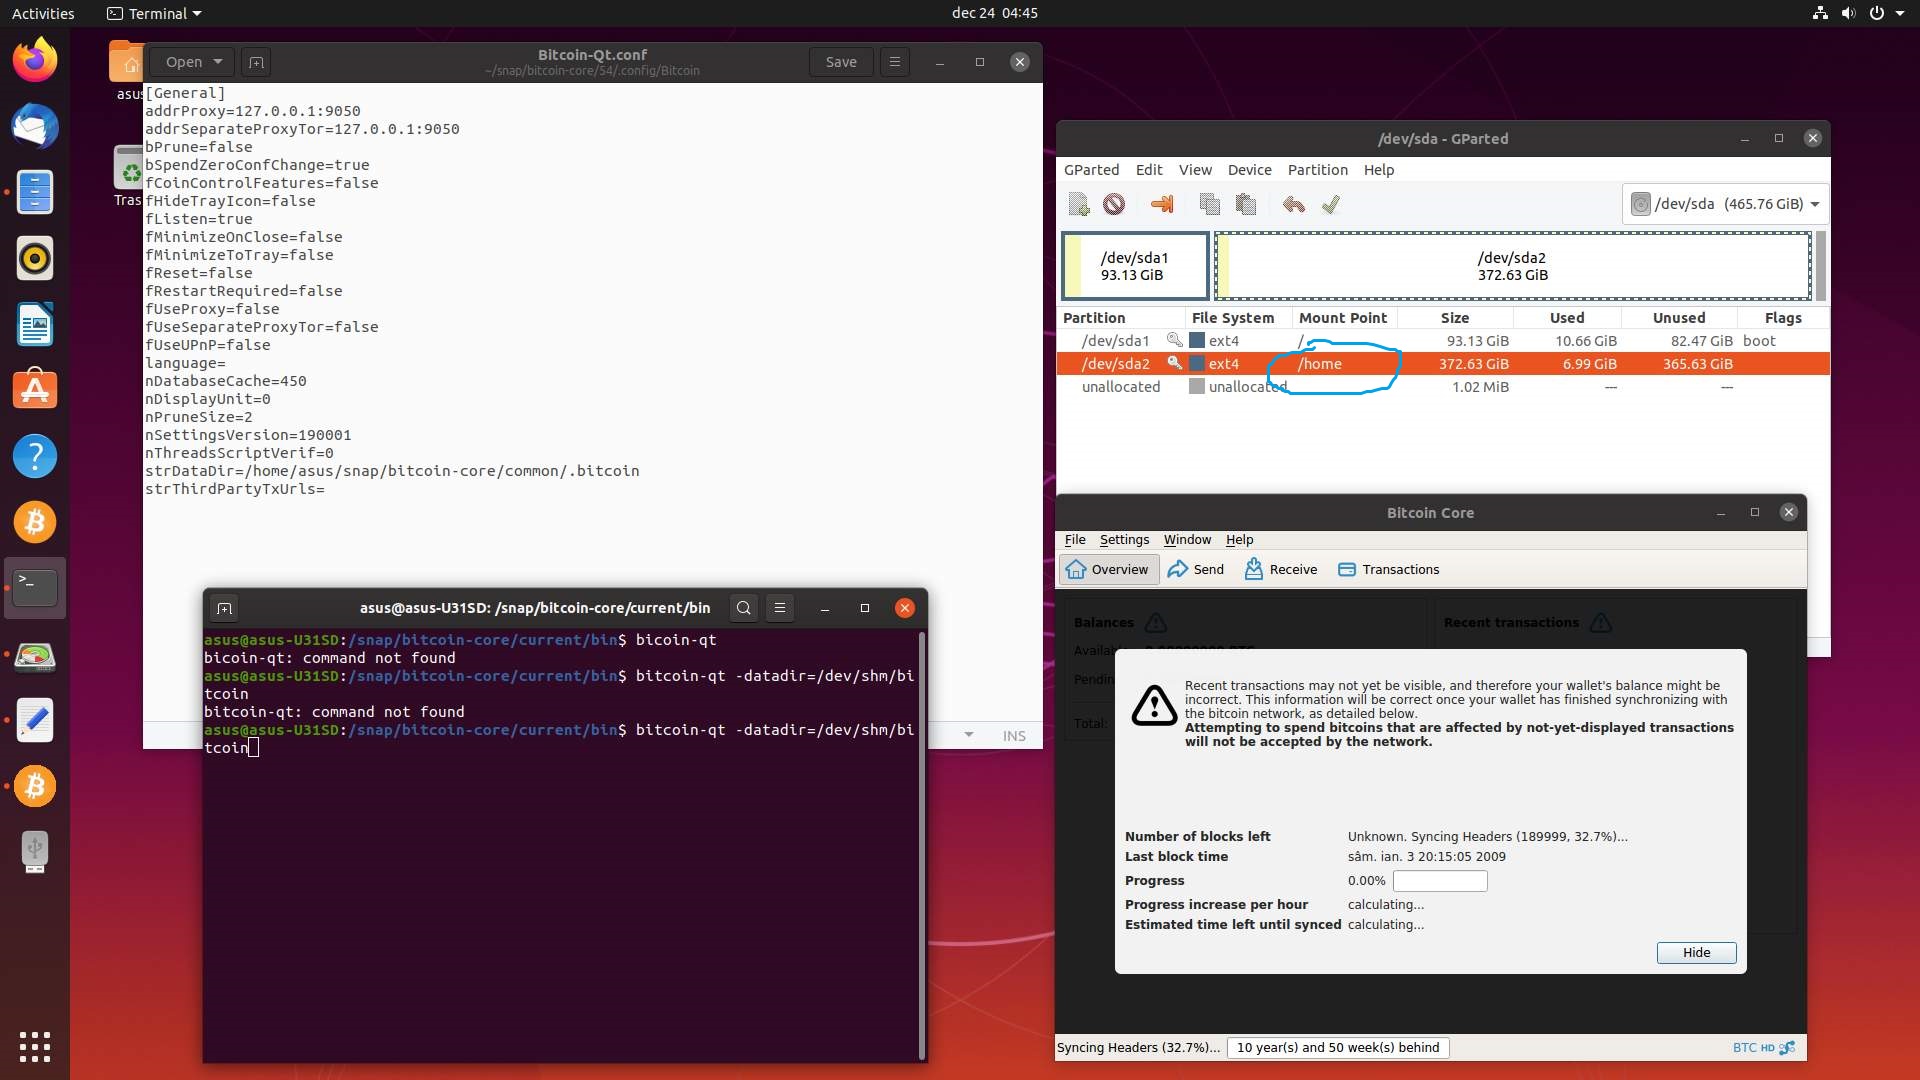The height and width of the screenshot is (1080, 1920).
Task: Click GParted New partition toolbar icon
Action: pyautogui.click(x=1078, y=204)
